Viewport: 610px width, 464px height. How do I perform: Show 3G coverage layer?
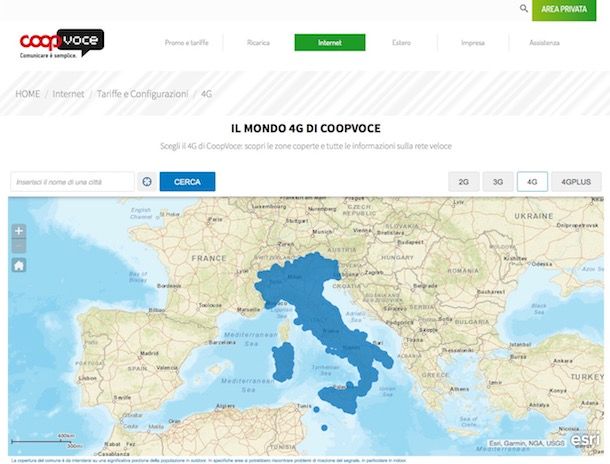click(x=498, y=182)
